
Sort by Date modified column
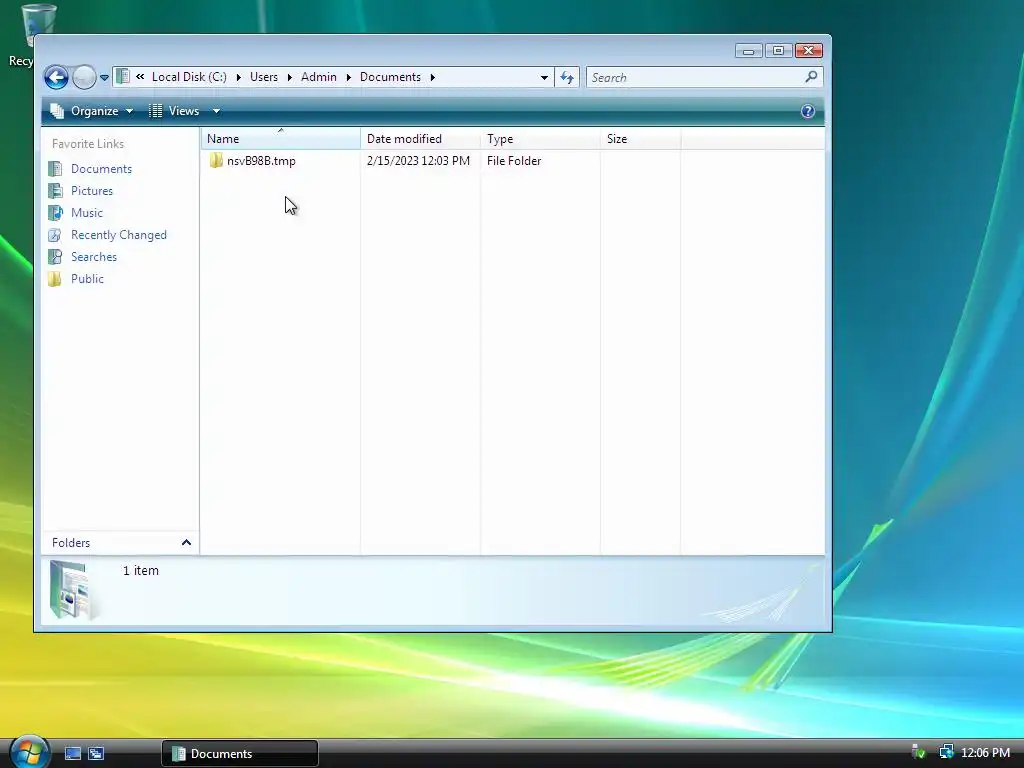pyautogui.click(x=420, y=138)
